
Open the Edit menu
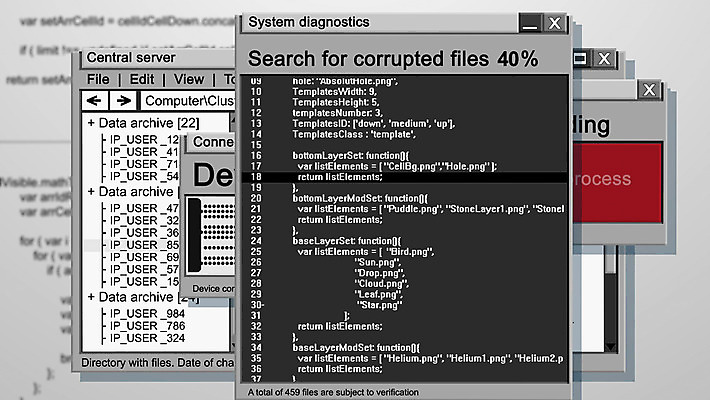pos(142,79)
